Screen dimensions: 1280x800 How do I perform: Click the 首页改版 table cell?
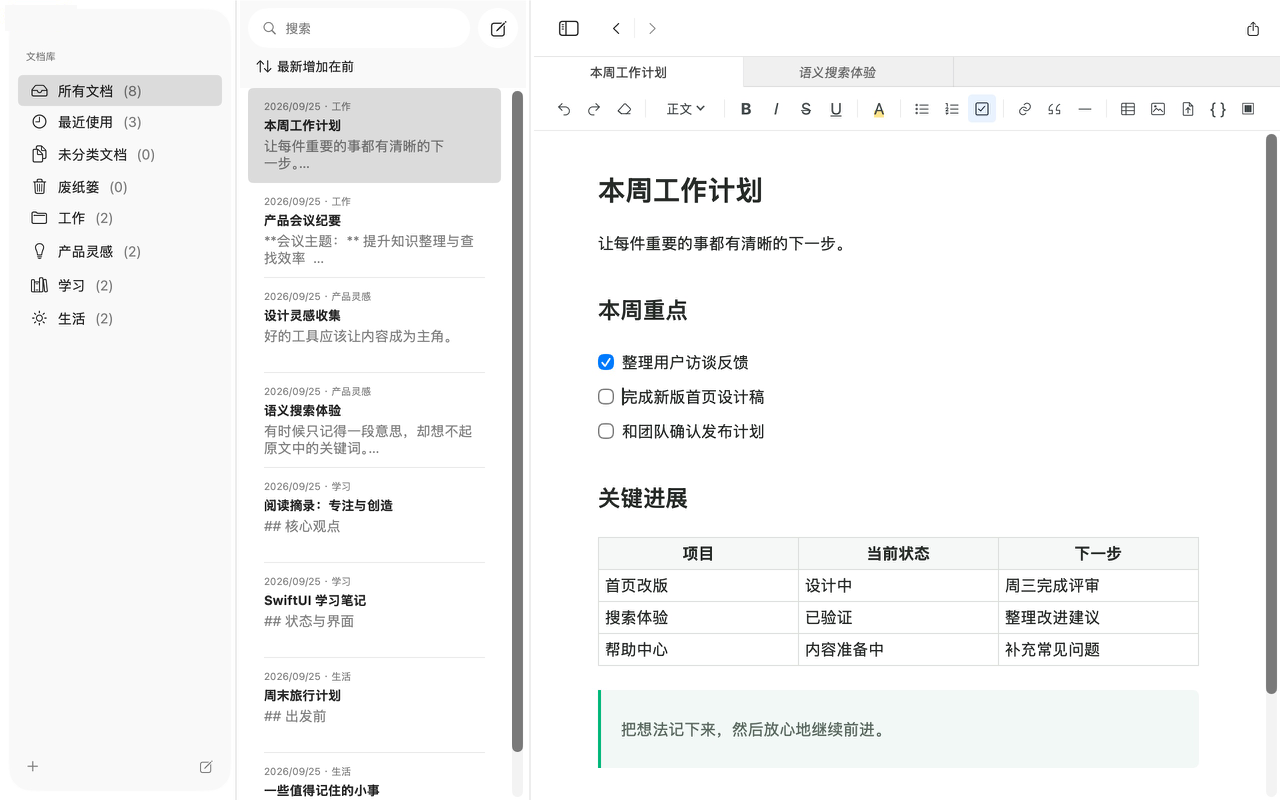coord(698,586)
